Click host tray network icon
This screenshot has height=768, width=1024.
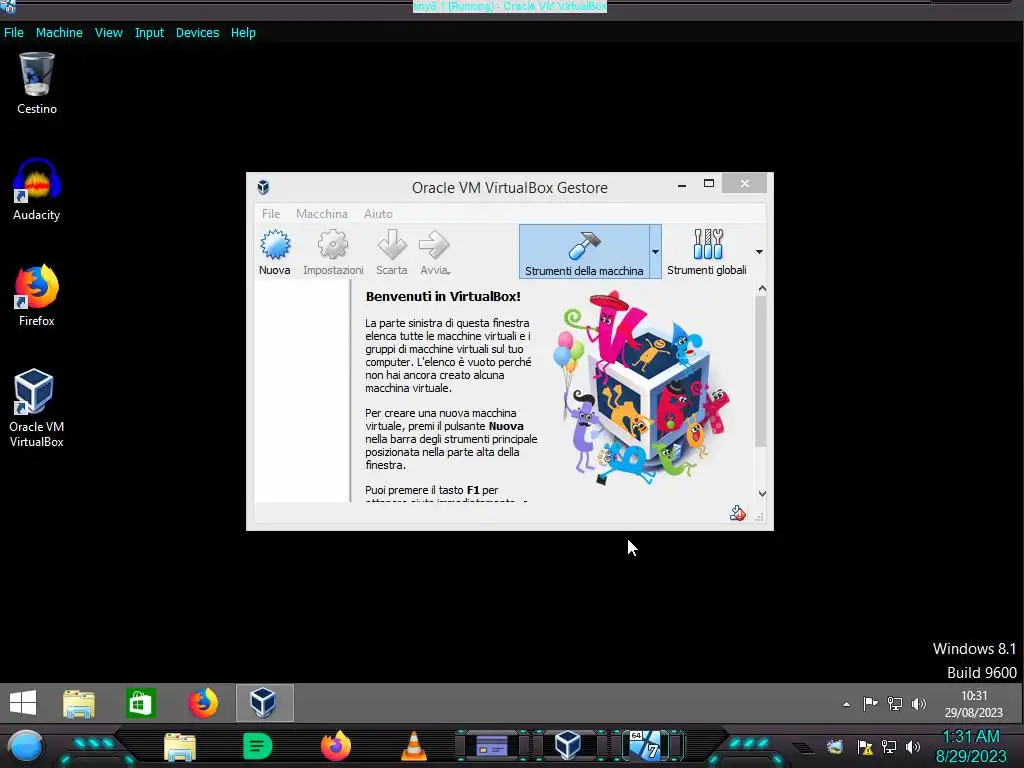click(x=889, y=746)
